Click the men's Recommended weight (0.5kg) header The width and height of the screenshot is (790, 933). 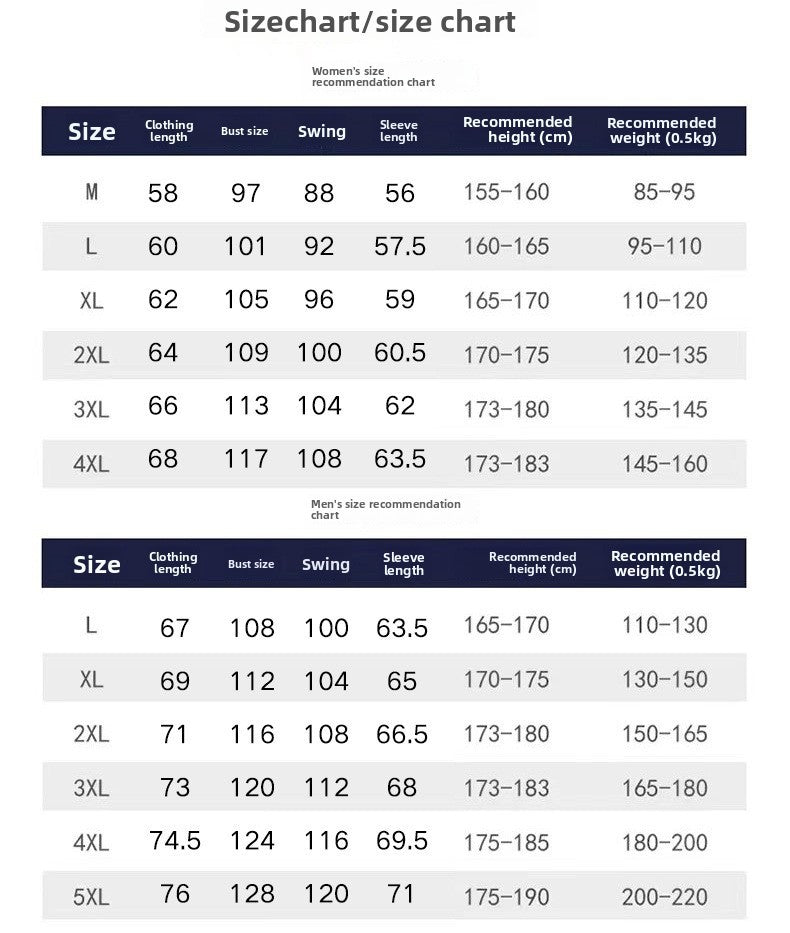coord(665,563)
